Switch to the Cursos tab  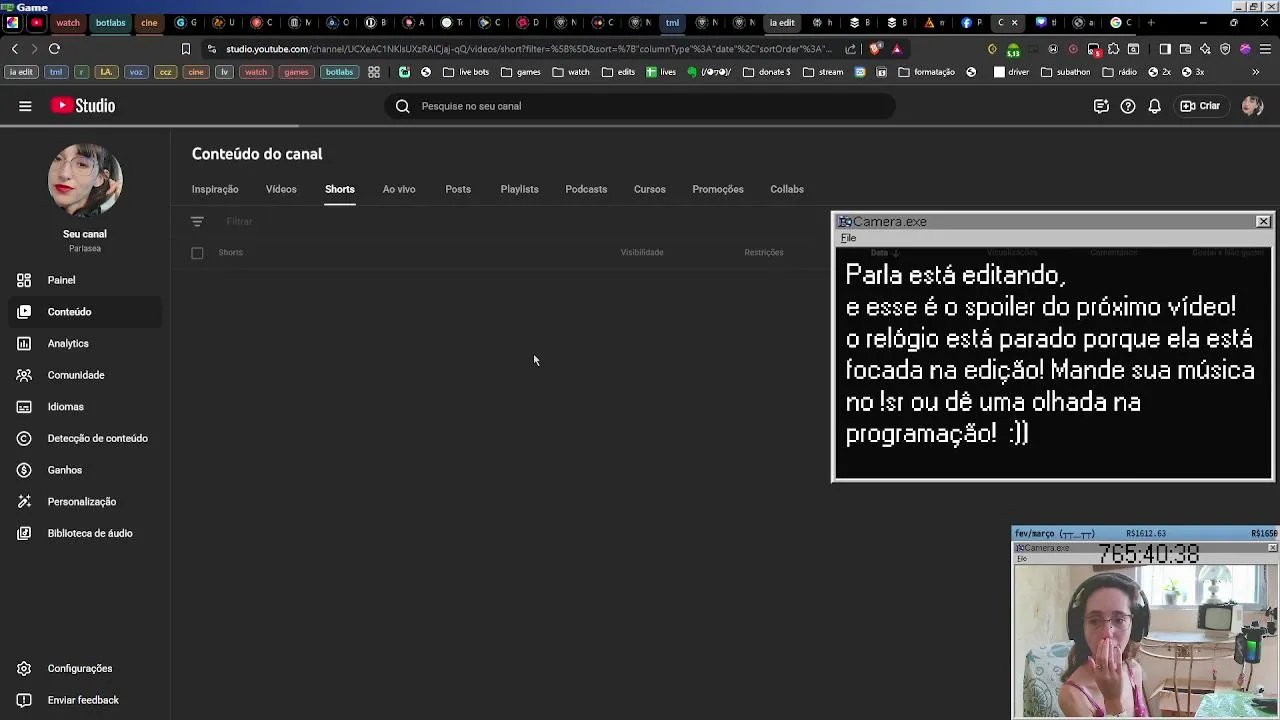tap(649, 189)
